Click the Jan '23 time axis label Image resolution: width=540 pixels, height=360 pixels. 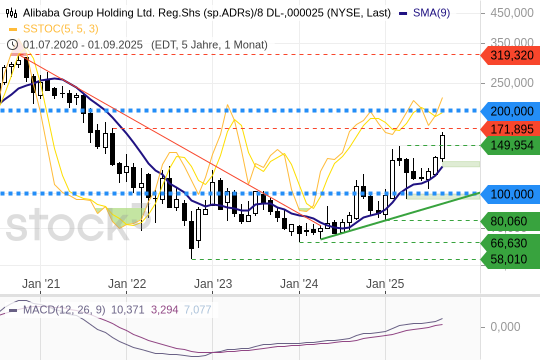click(213, 284)
